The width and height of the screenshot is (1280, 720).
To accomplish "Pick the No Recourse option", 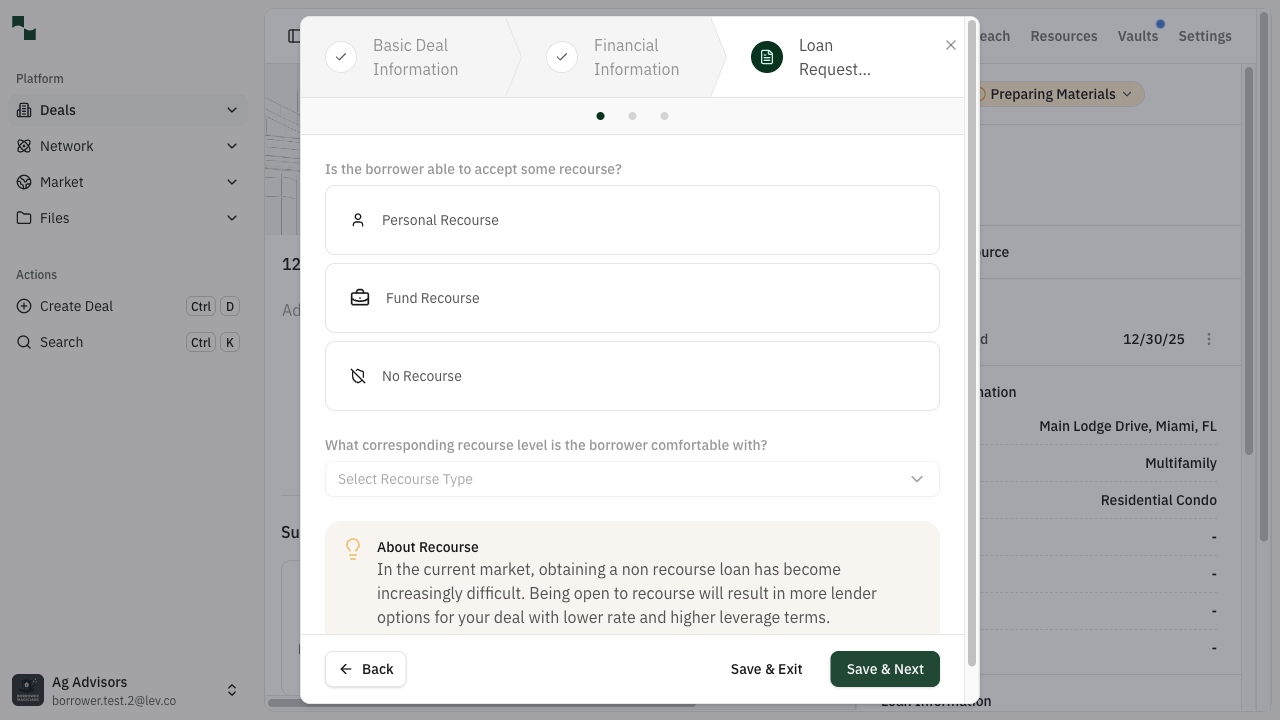I will coord(632,376).
